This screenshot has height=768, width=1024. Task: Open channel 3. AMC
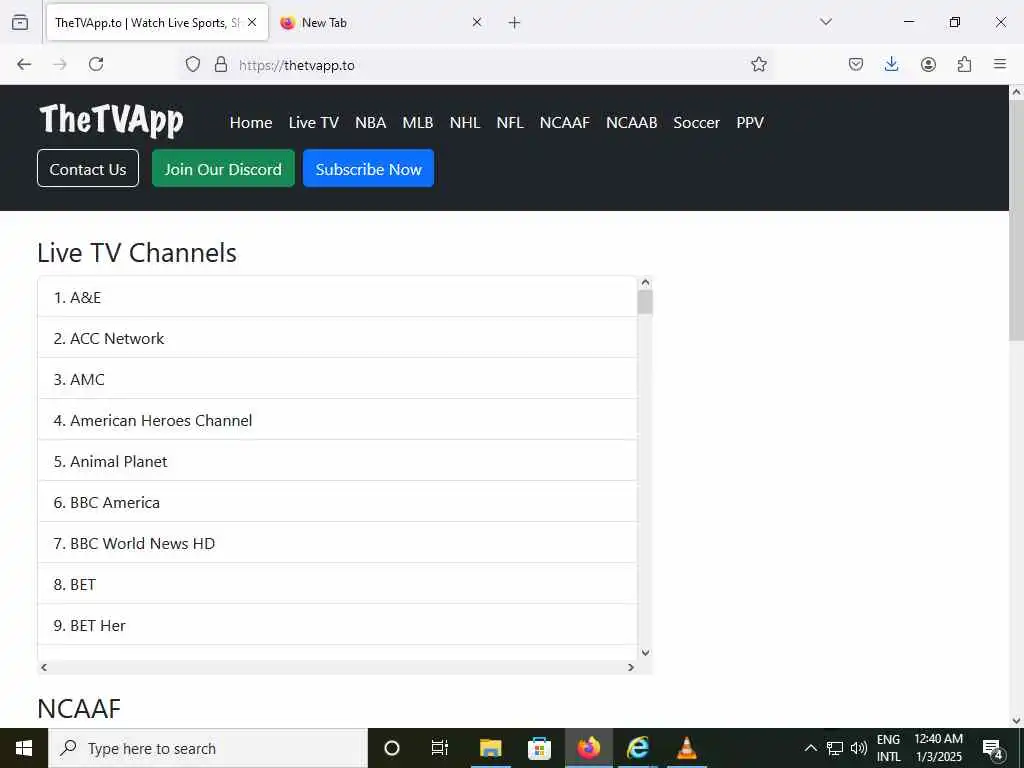pos(338,379)
